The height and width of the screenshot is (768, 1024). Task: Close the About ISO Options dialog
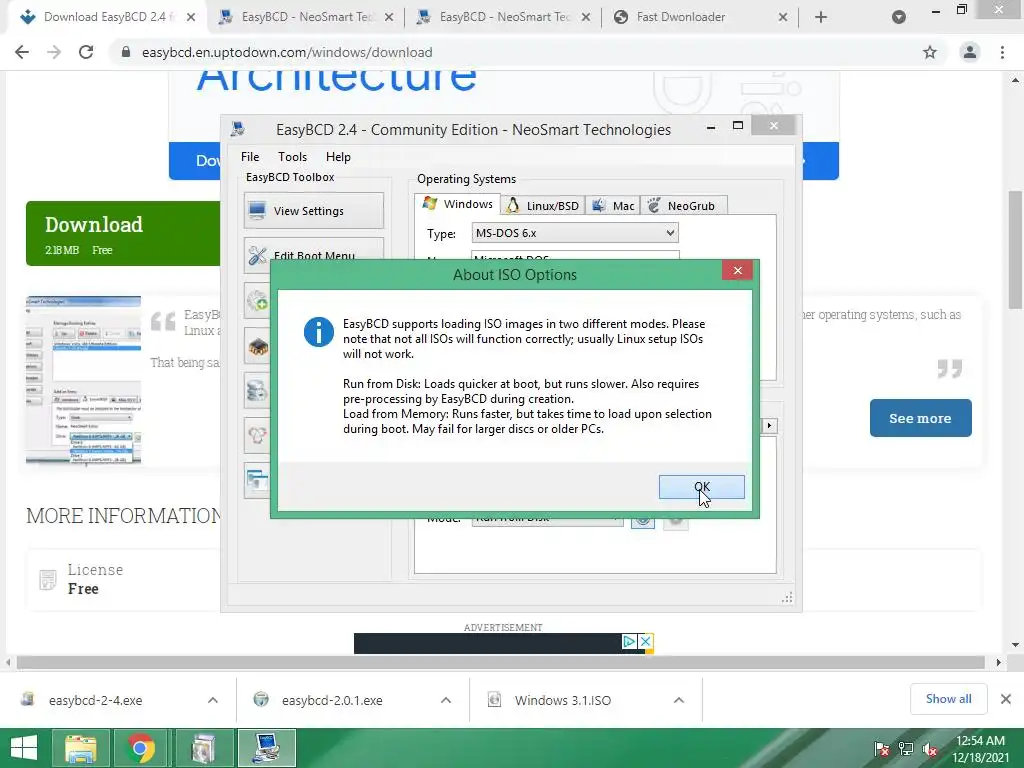[x=737, y=270]
